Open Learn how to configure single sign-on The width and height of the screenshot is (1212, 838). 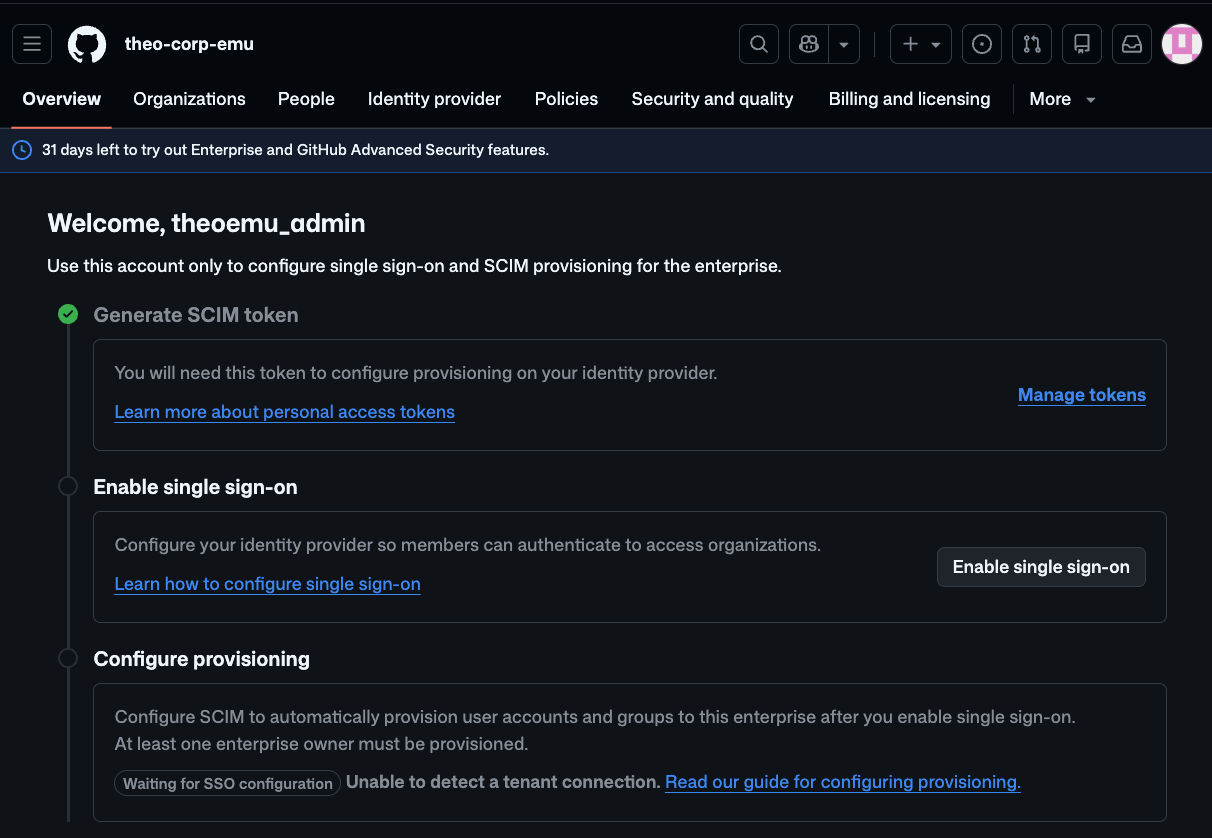pos(268,584)
